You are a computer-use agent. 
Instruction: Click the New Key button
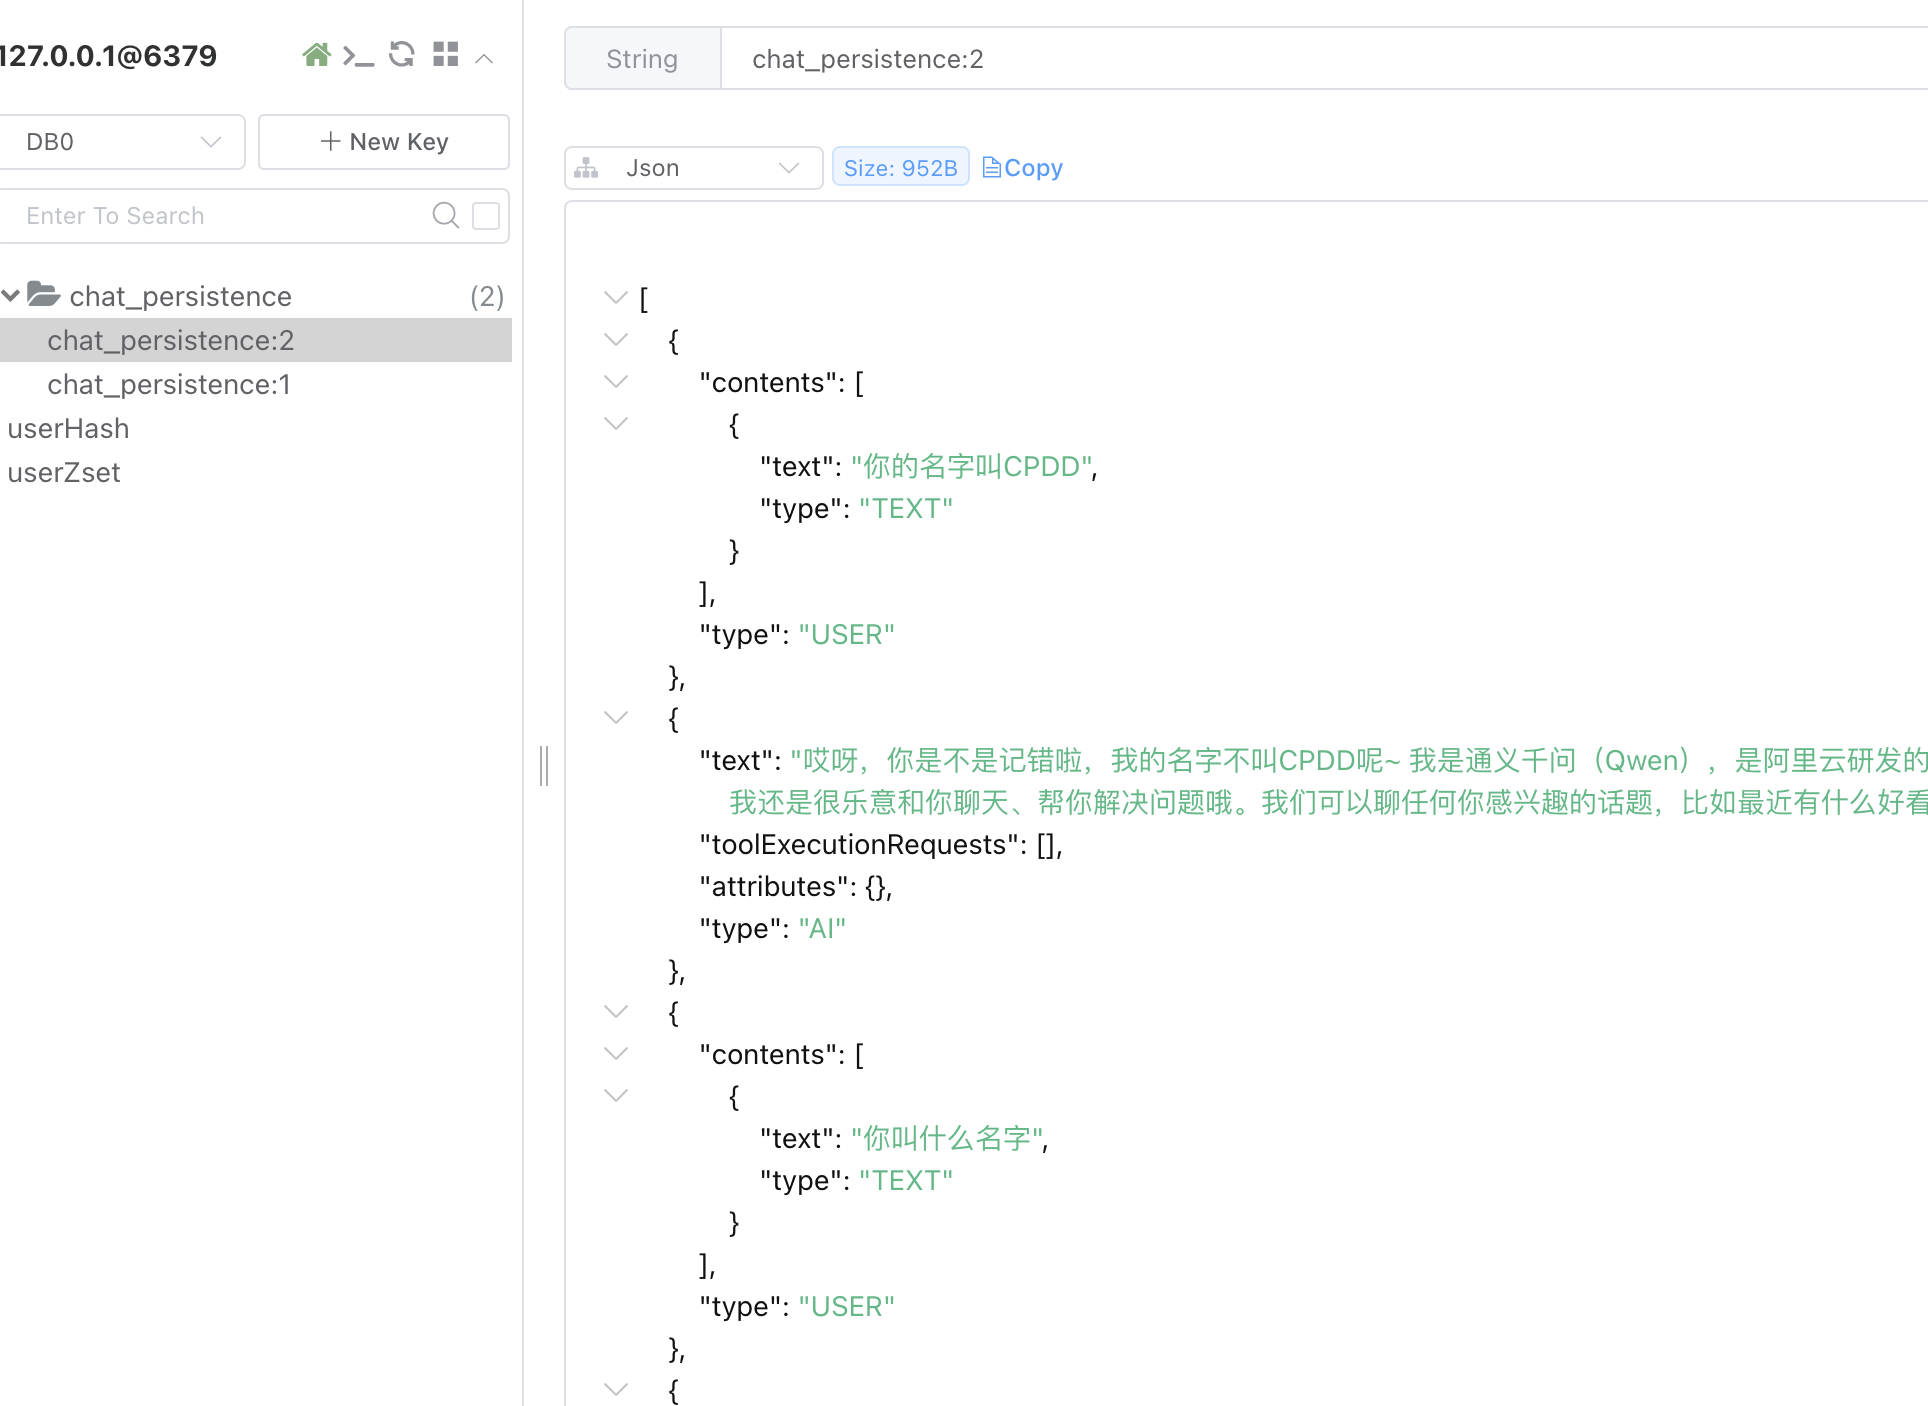tap(384, 142)
